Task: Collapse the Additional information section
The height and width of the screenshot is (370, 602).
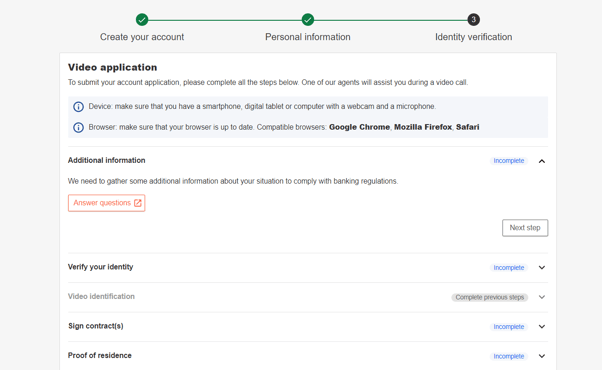Action: (542, 161)
